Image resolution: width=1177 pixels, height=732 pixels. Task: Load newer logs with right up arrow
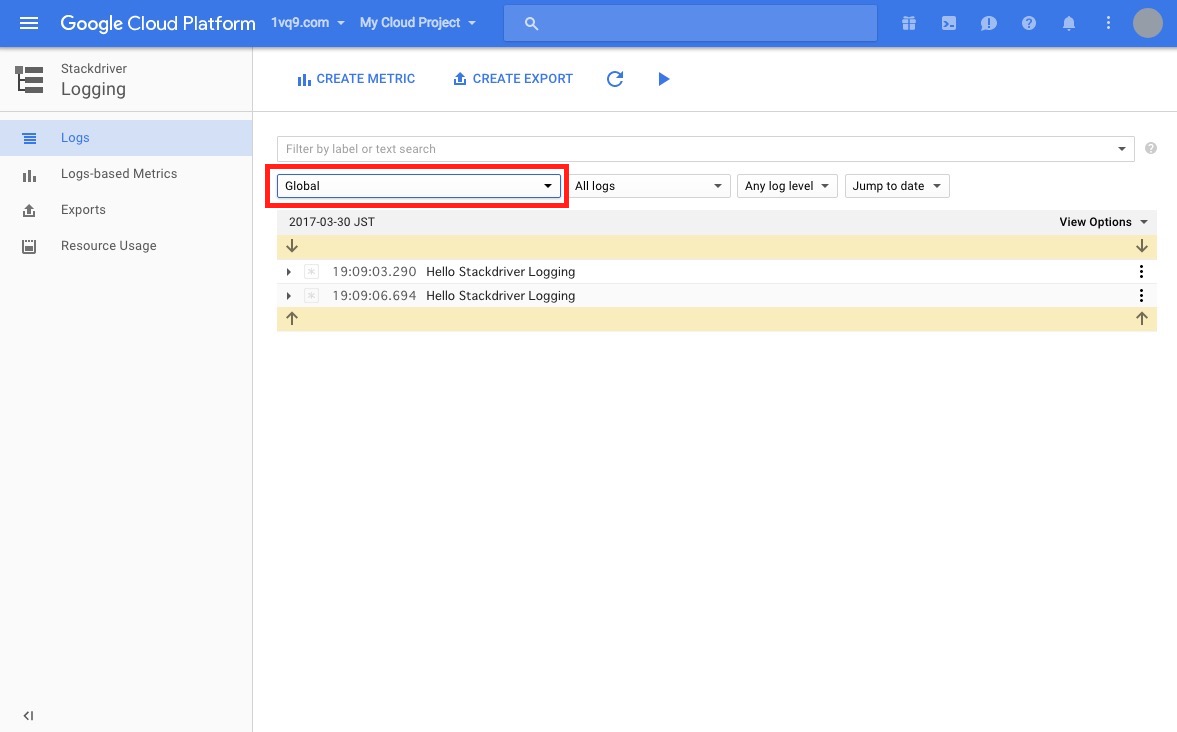pos(1142,318)
